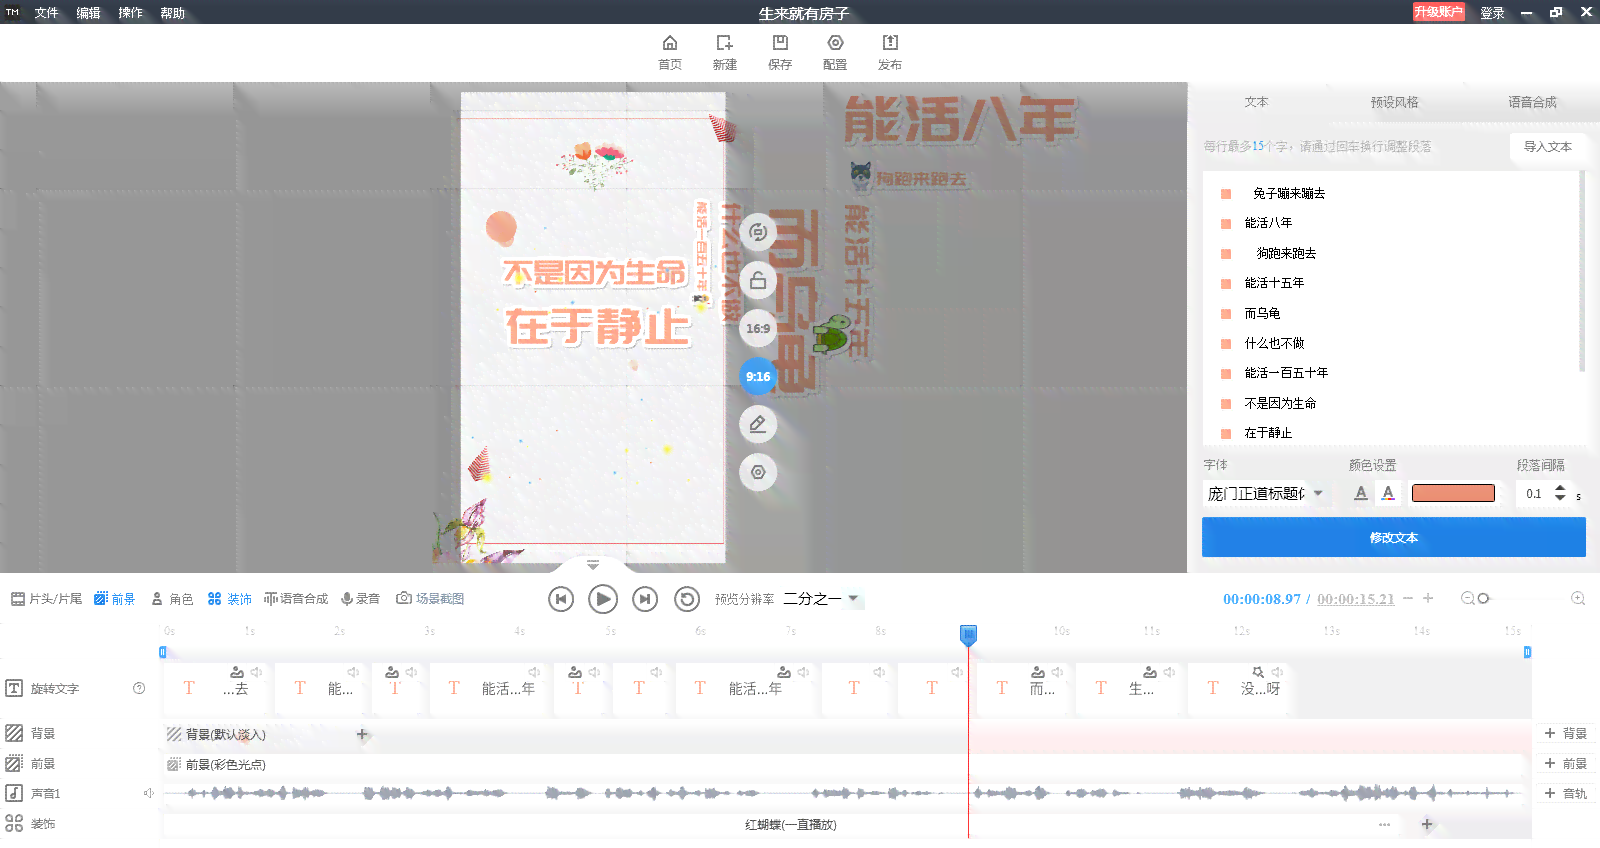
Task: Switch to 文本 tab
Action: (x=1256, y=102)
